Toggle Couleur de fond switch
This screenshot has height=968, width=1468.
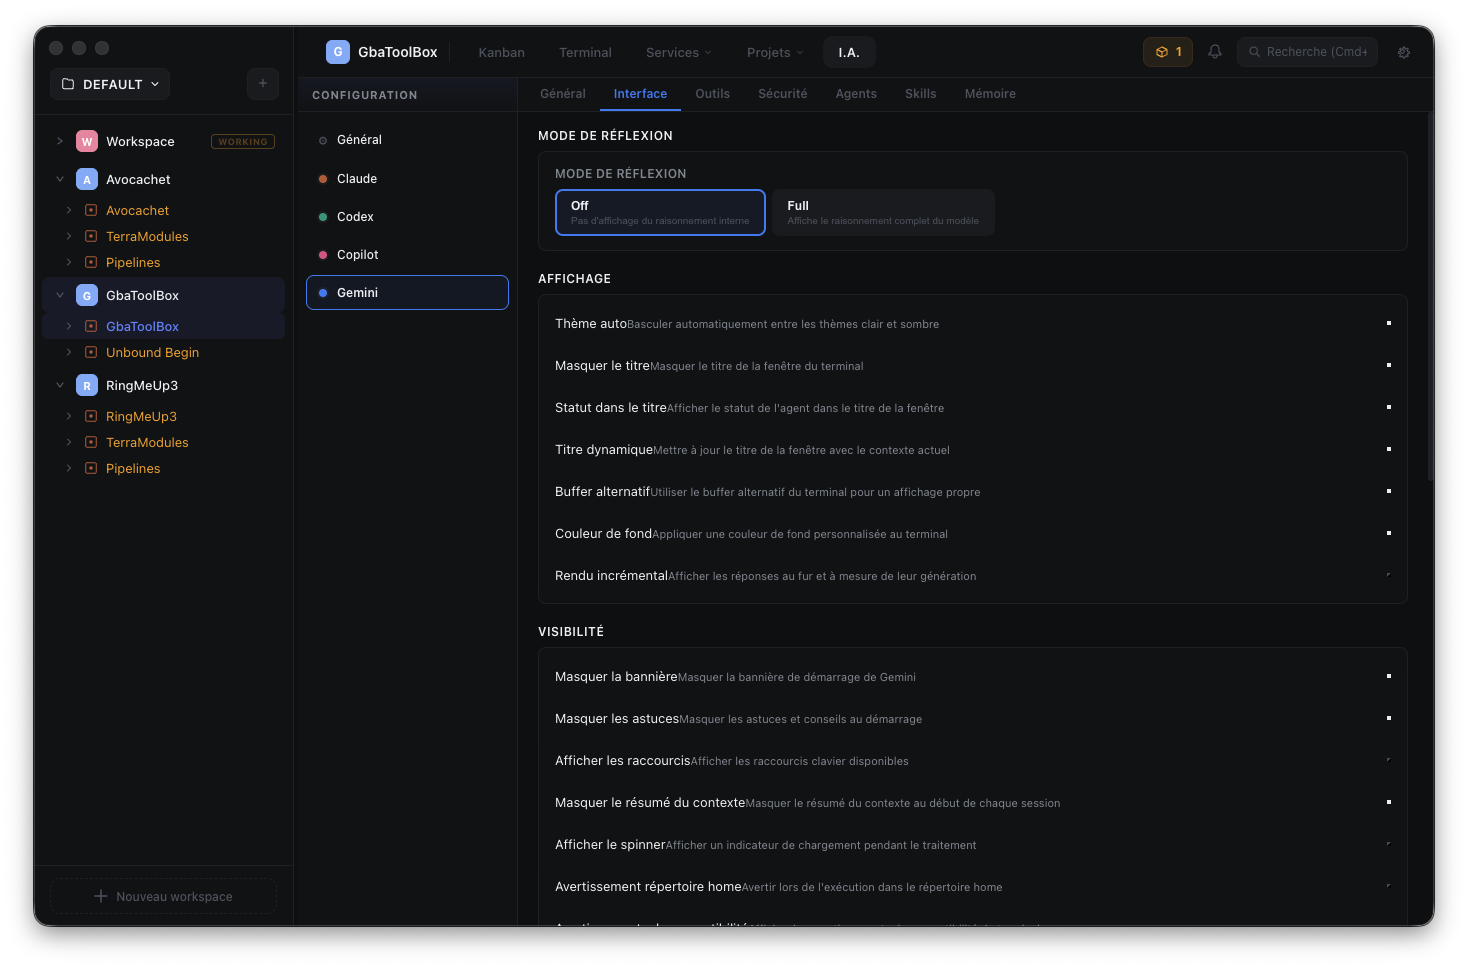point(1389,533)
